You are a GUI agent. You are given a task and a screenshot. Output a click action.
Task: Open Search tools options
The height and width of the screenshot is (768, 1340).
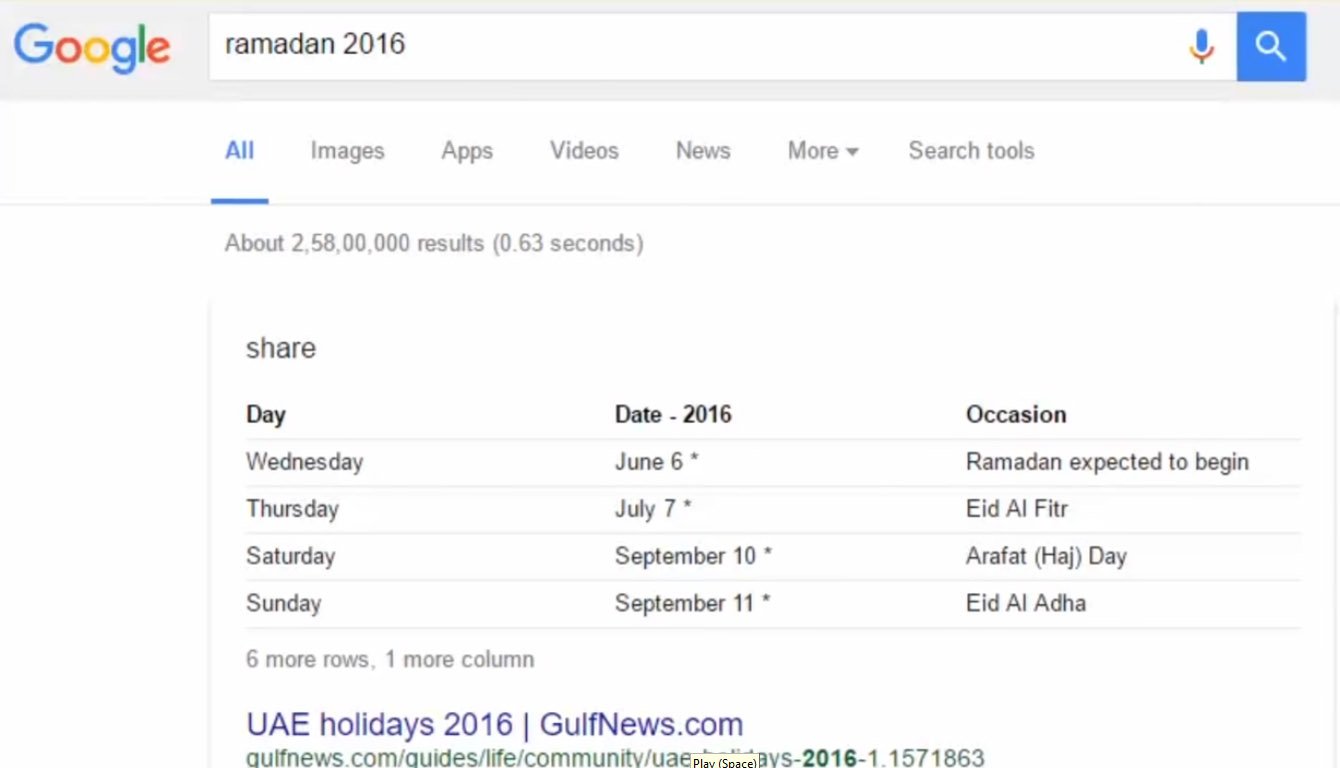point(971,151)
